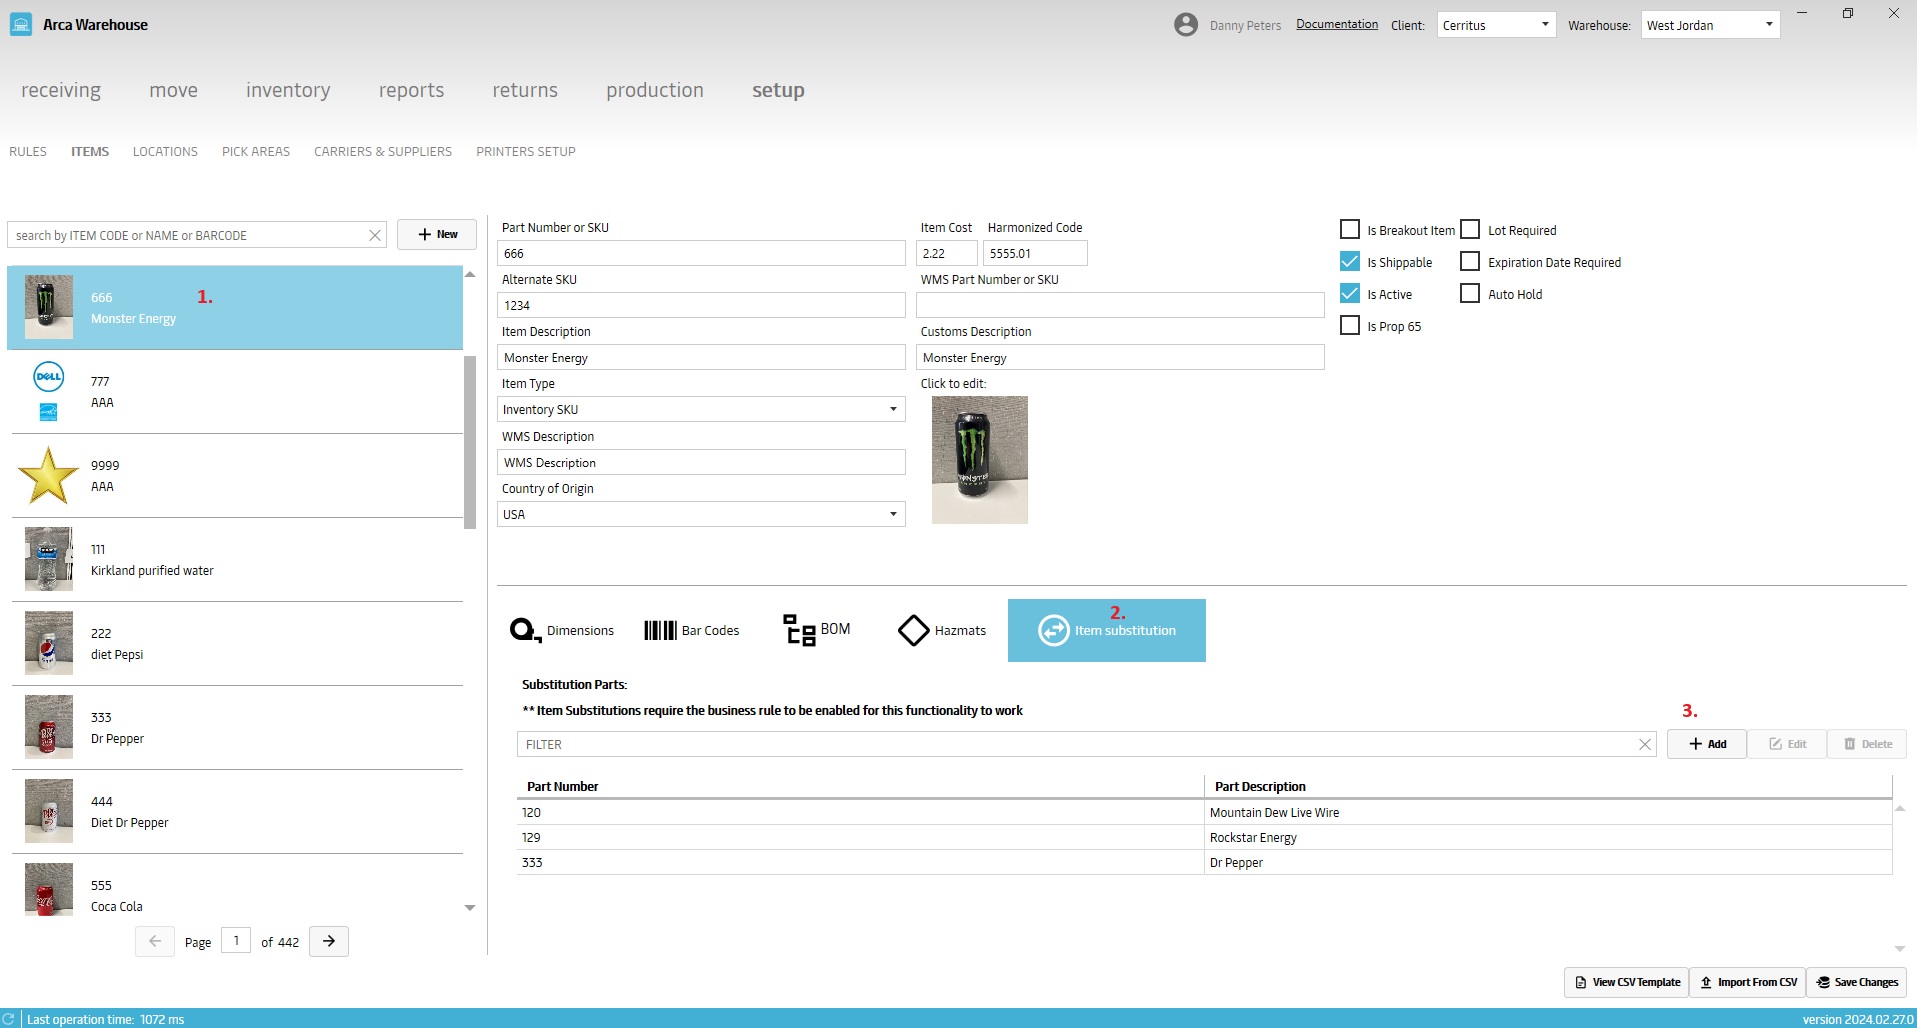Clear the item search box with the X icon
This screenshot has height=1028, width=1917.
click(375, 236)
